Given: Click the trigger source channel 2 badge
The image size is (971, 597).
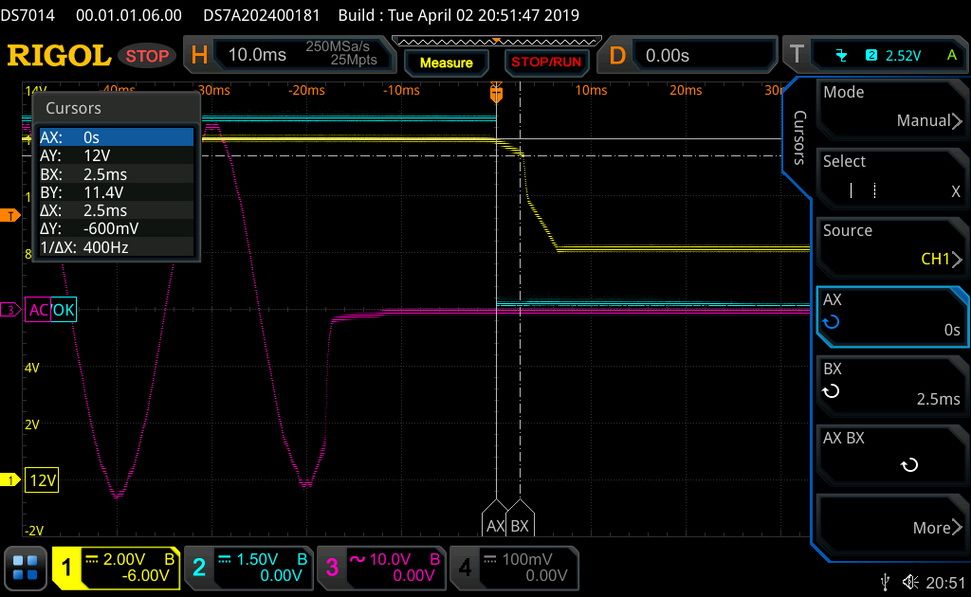Looking at the screenshot, I should coord(871,55).
